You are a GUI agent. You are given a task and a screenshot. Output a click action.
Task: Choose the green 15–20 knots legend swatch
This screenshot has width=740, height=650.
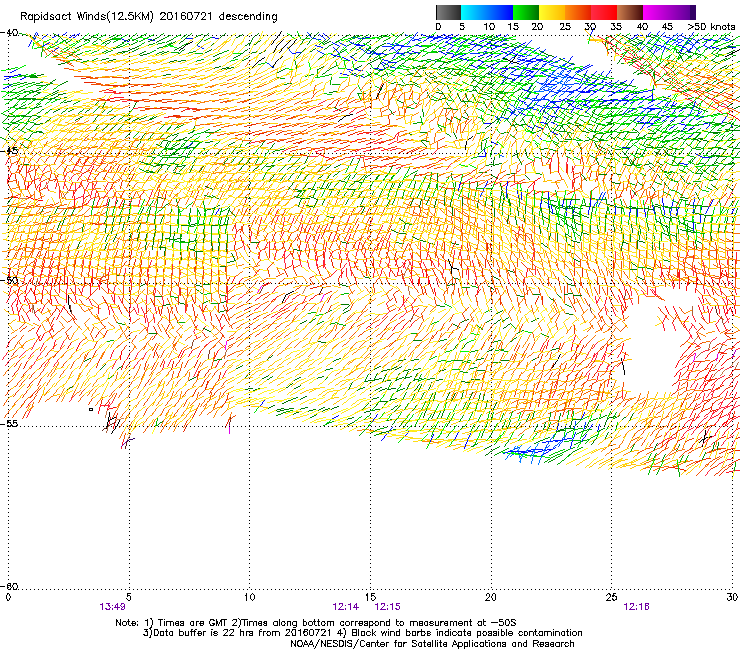[526, 12]
